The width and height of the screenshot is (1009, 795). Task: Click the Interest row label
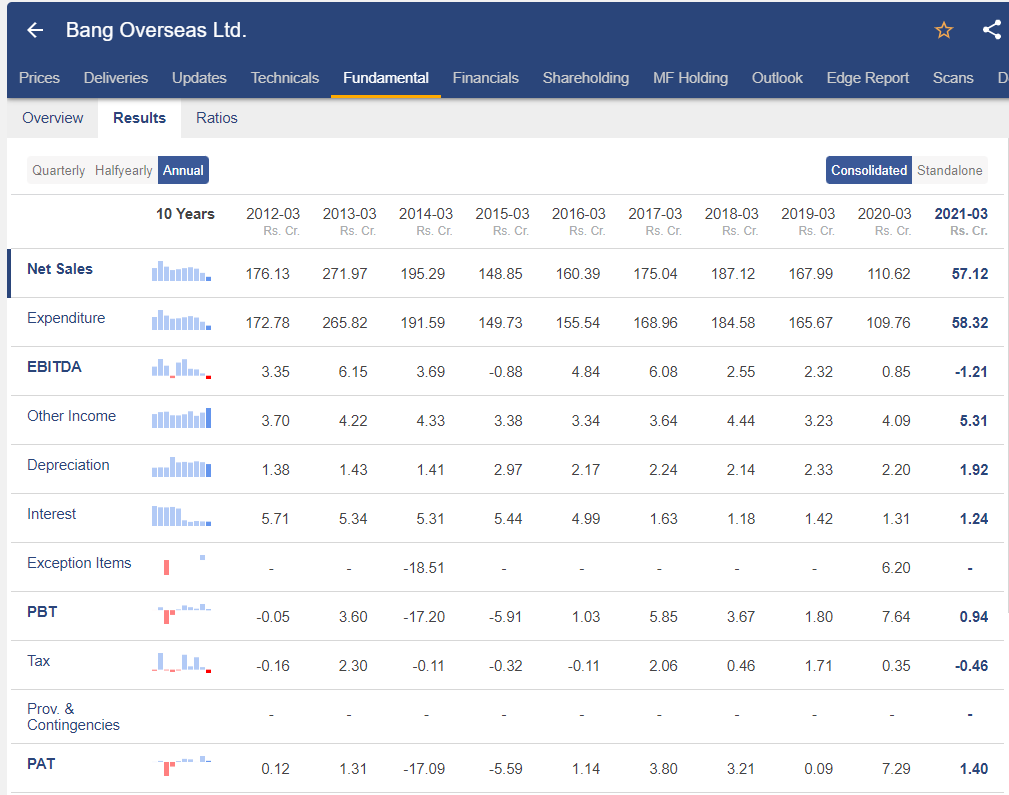pyautogui.click(x=51, y=513)
